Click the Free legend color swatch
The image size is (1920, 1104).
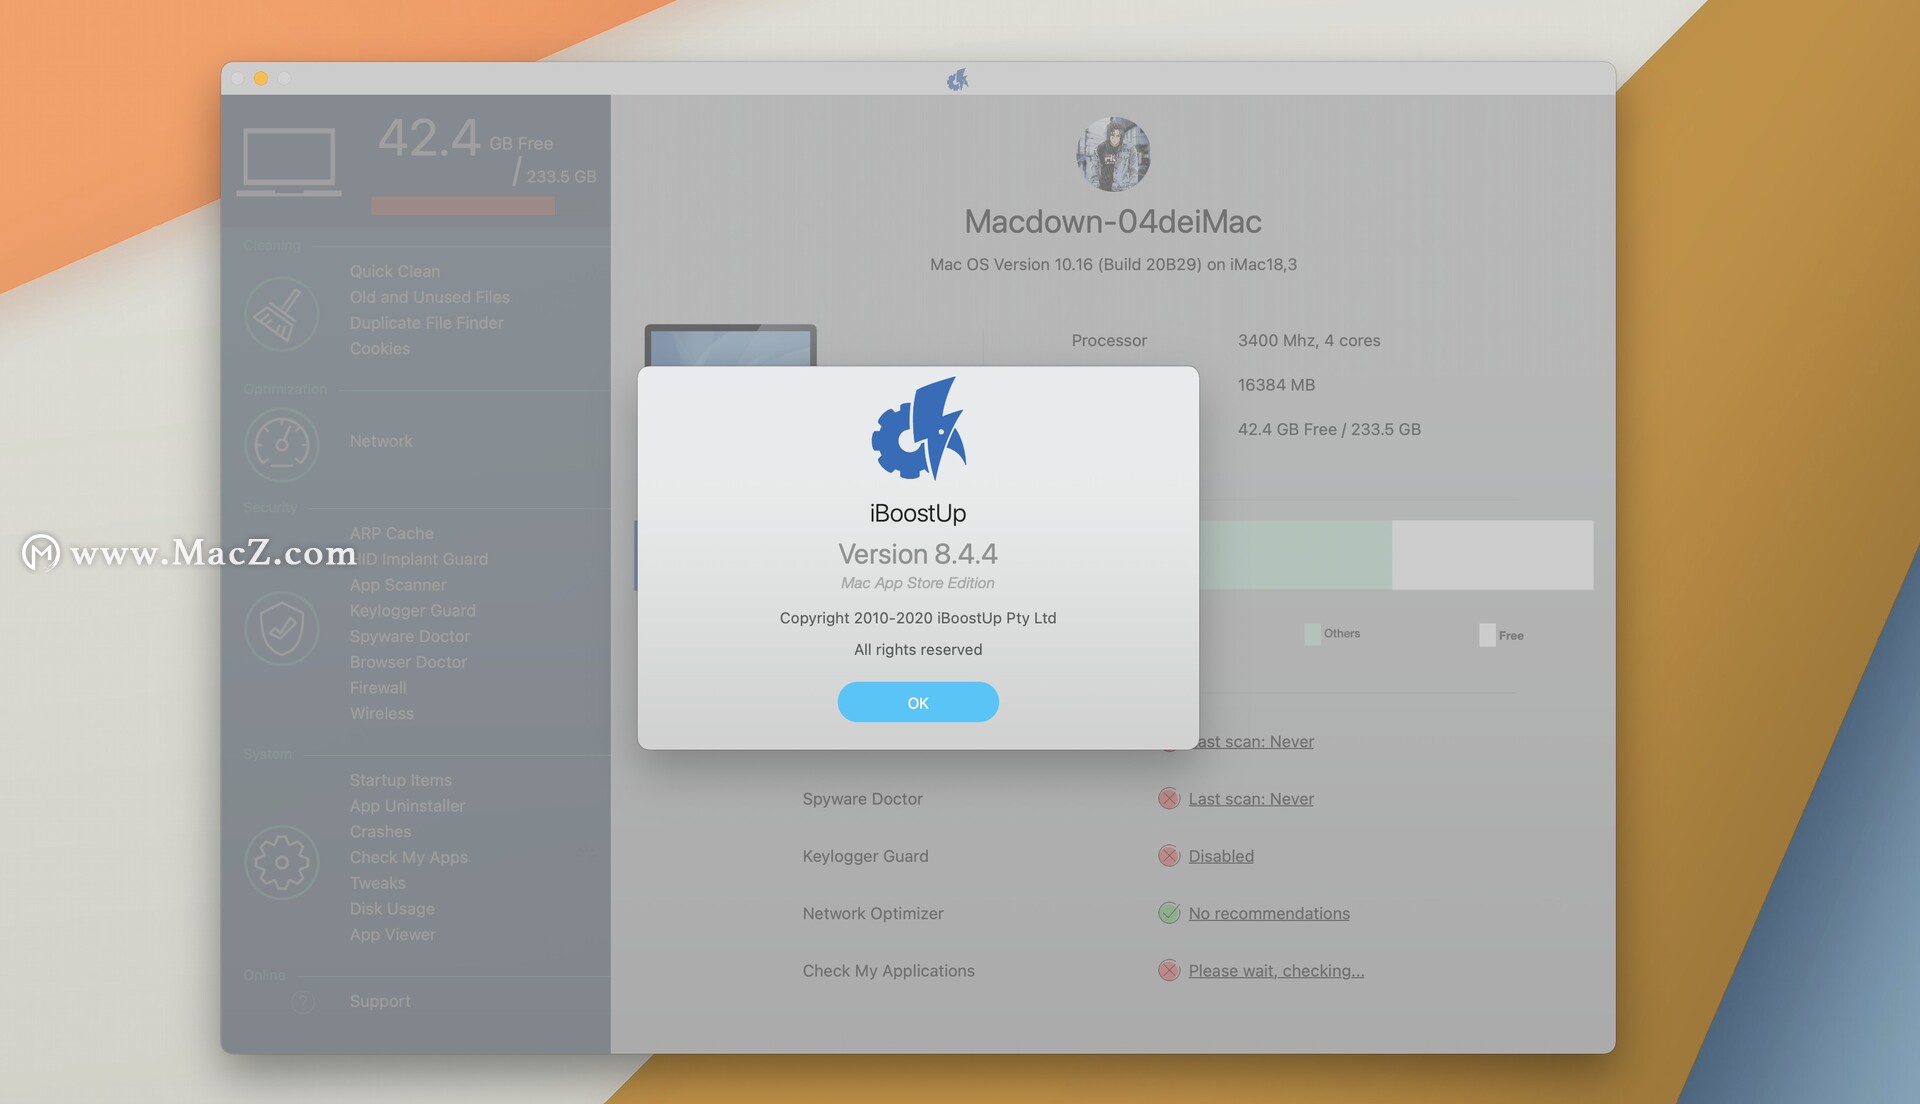coord(1487,634)
